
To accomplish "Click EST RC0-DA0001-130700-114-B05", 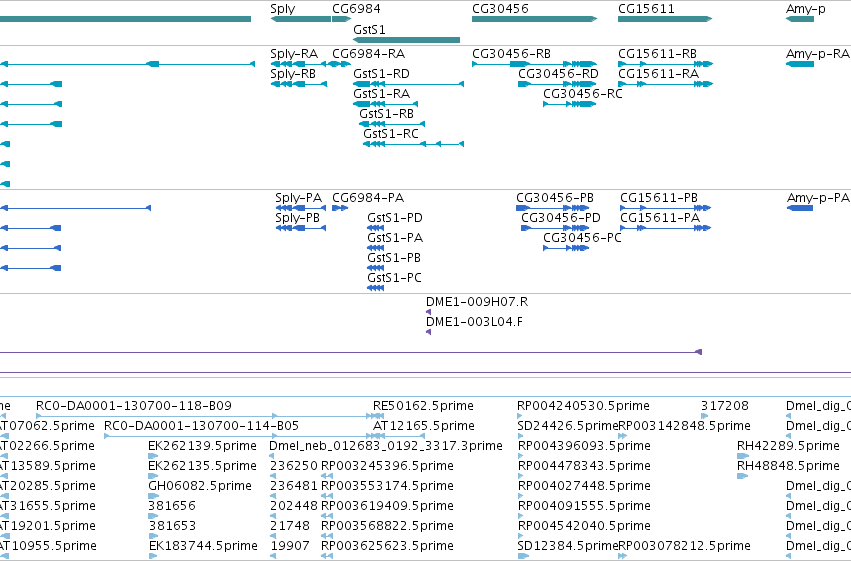I will tap(201, 426).
